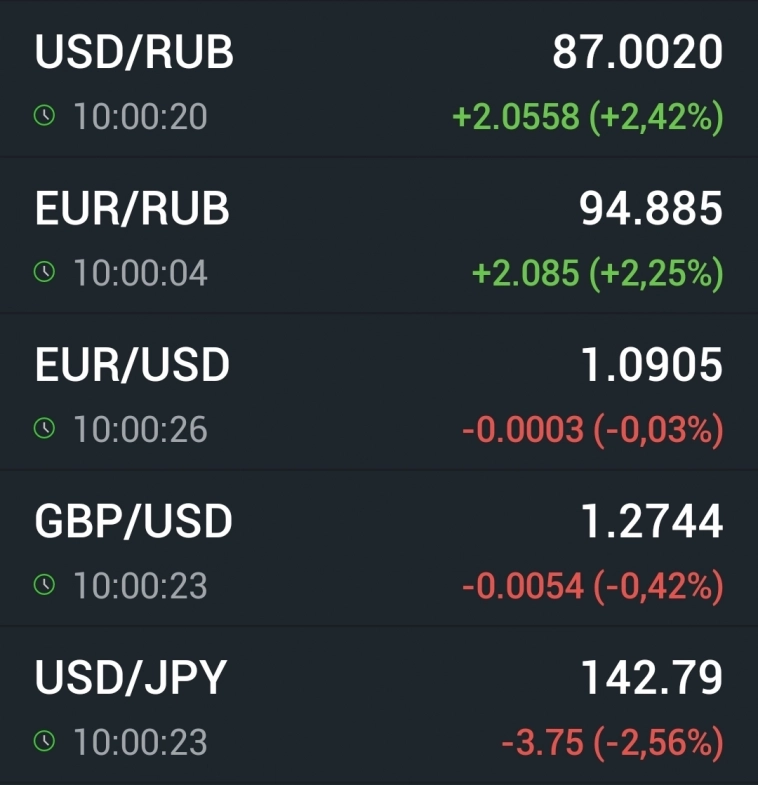Click the red -0.0054 (-0,42%) change

[592, 586]
